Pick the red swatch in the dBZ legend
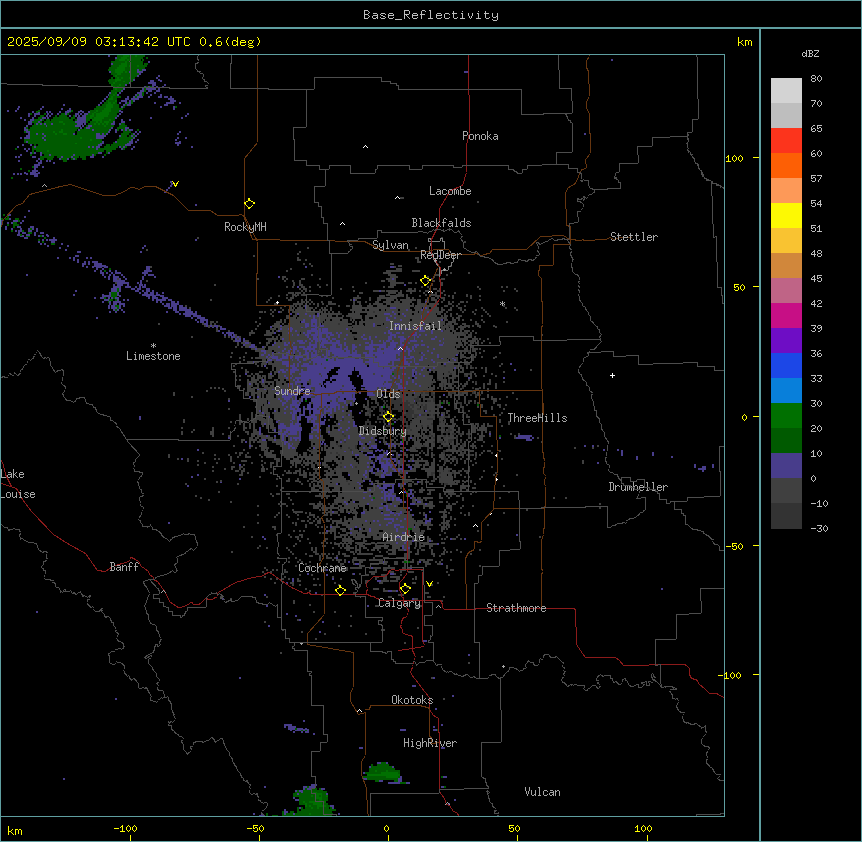The width and height of the screenshot is (862, 842). click(x=786, y=140)
